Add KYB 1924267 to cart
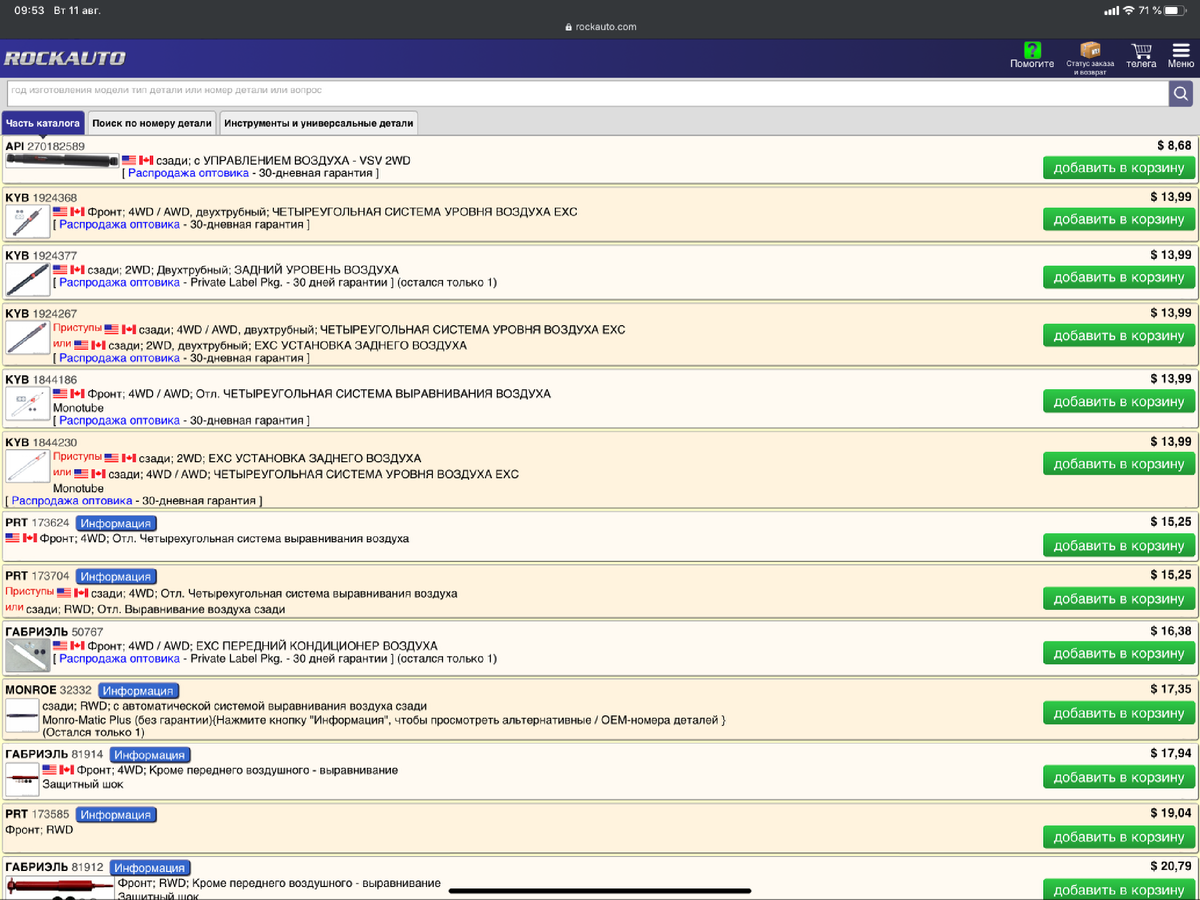 click(1118, 335)
